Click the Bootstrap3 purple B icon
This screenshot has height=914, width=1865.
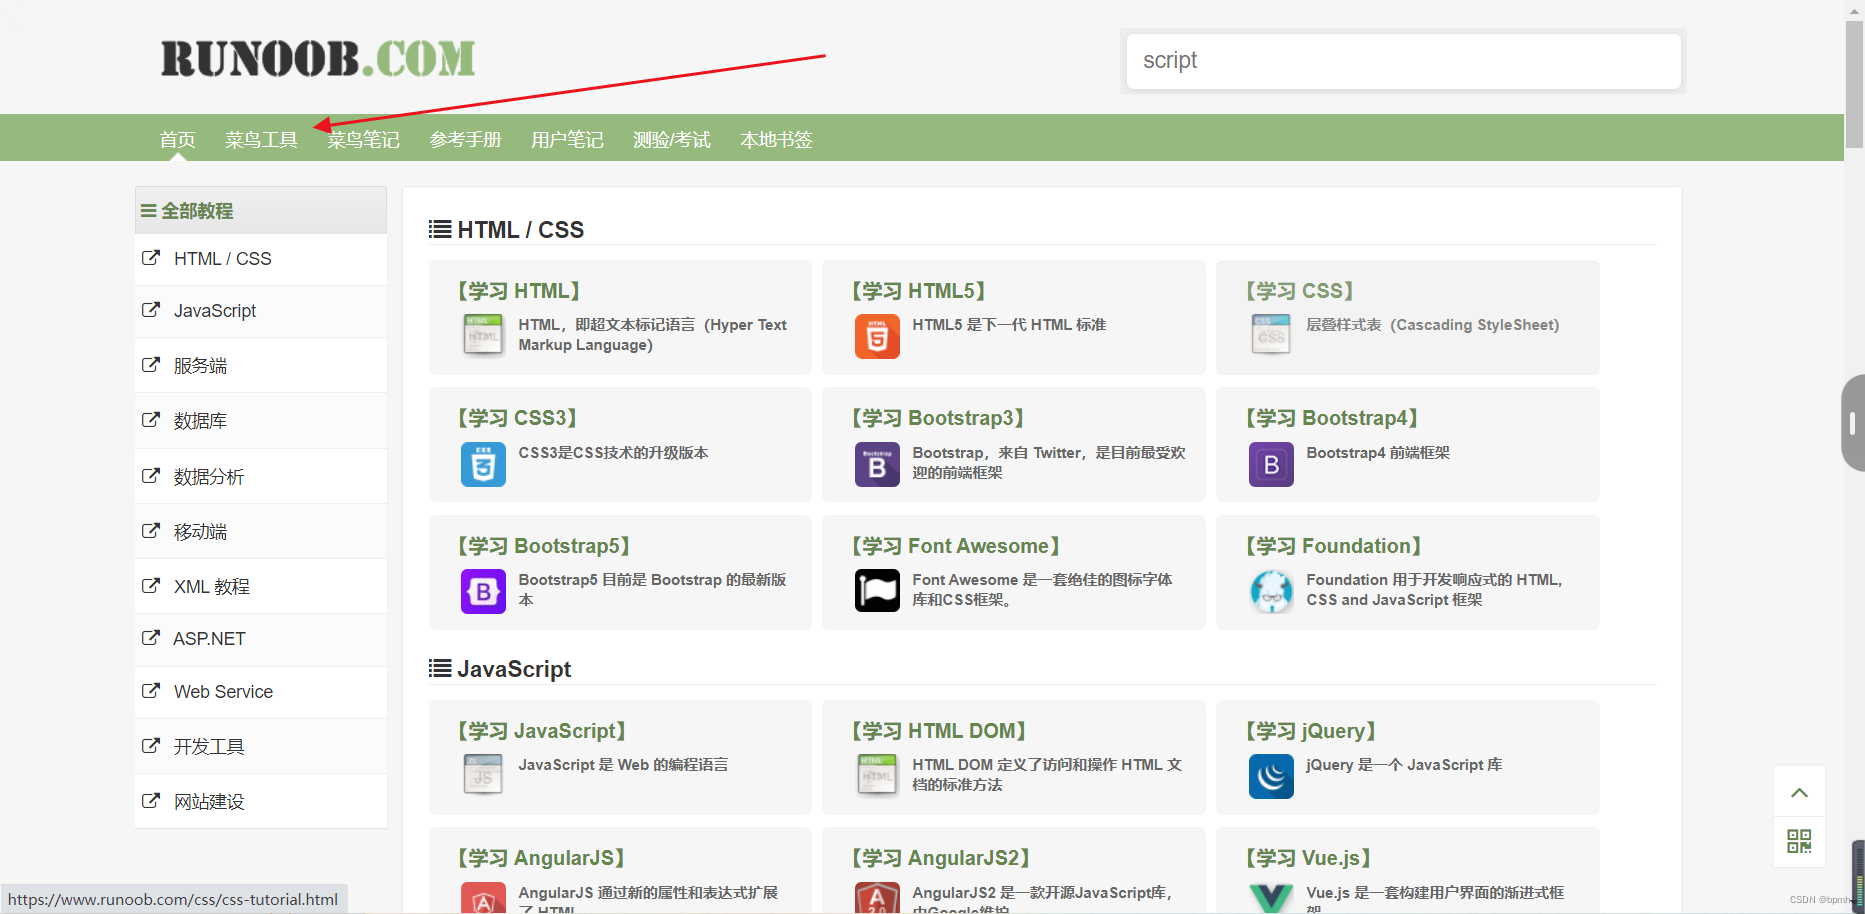[877, 464]
